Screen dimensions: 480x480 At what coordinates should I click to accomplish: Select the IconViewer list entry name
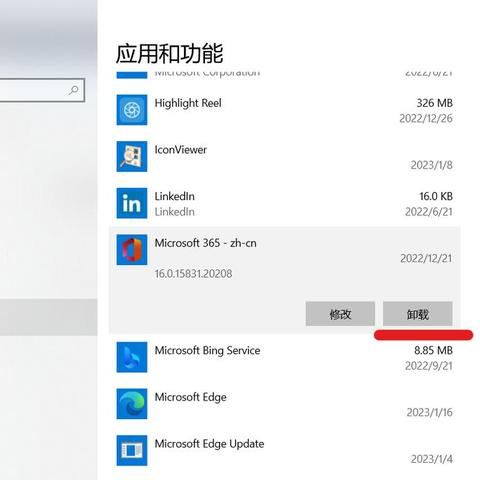pos(181,150)
